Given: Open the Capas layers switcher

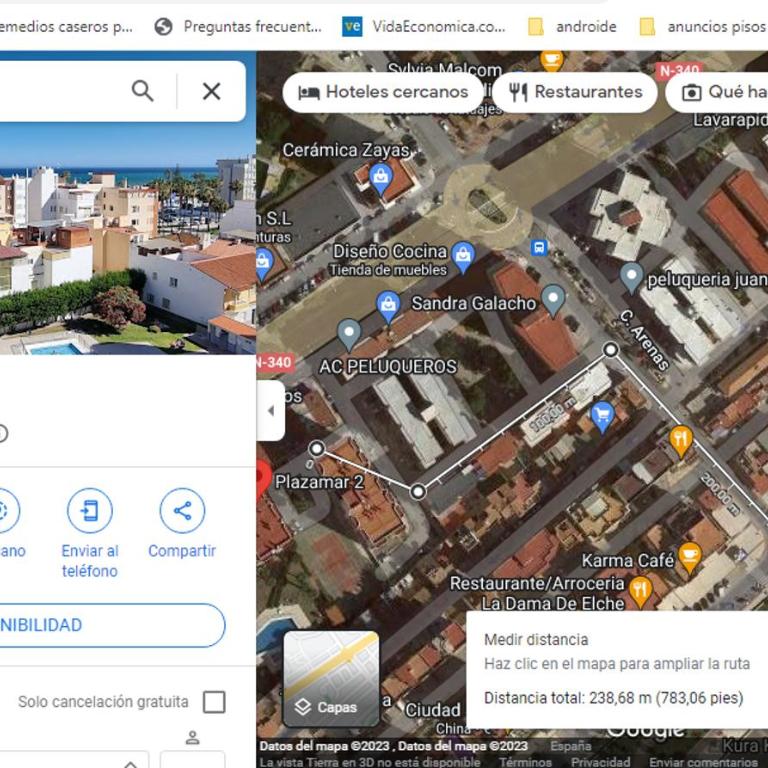Looking at the screenshot, I should coord(331,679).
